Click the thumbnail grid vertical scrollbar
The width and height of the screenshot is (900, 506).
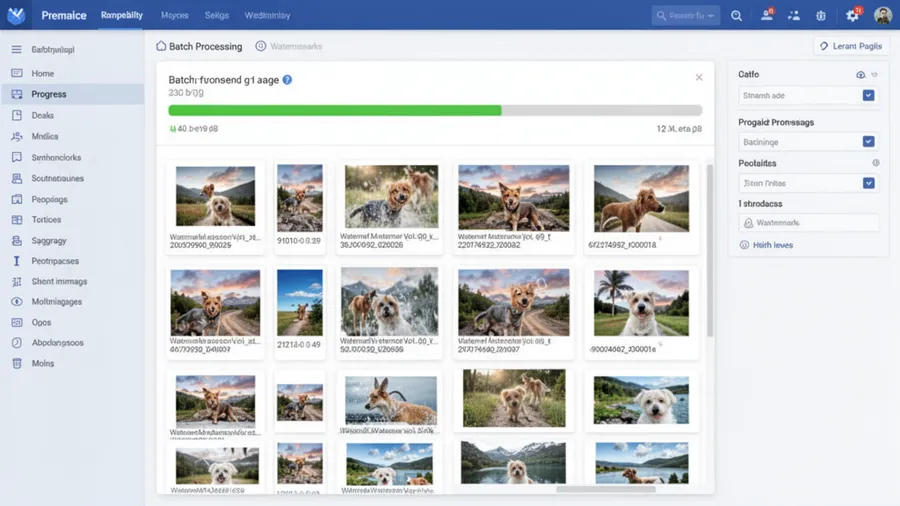(710, 250)
